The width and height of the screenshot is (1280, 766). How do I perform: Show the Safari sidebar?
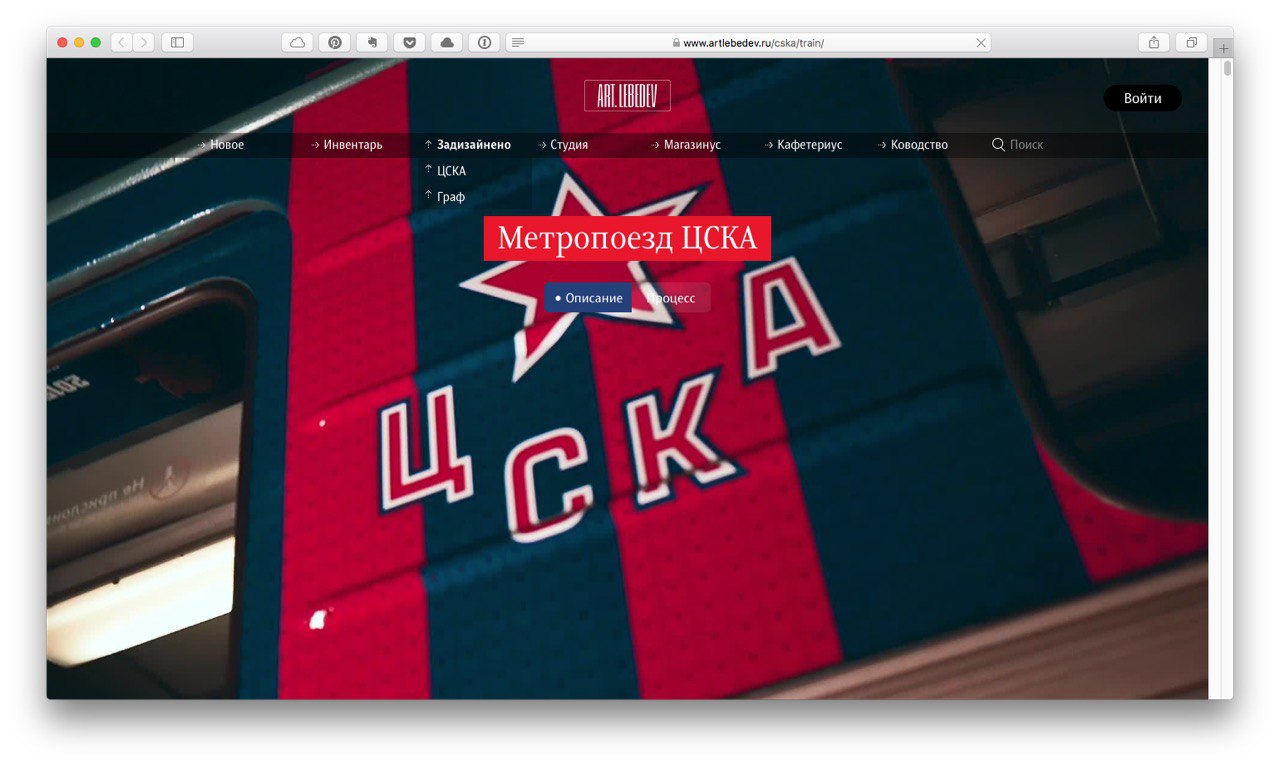177,42
